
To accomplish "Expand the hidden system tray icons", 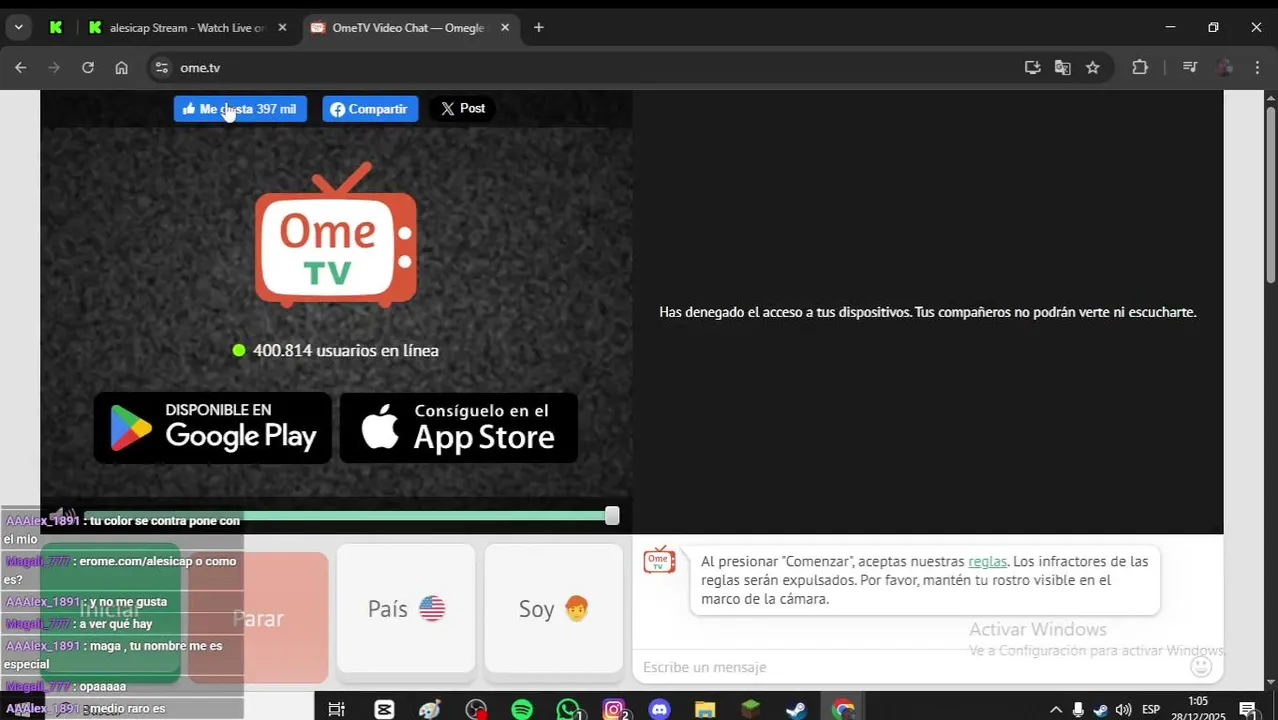I will 1055,710.
